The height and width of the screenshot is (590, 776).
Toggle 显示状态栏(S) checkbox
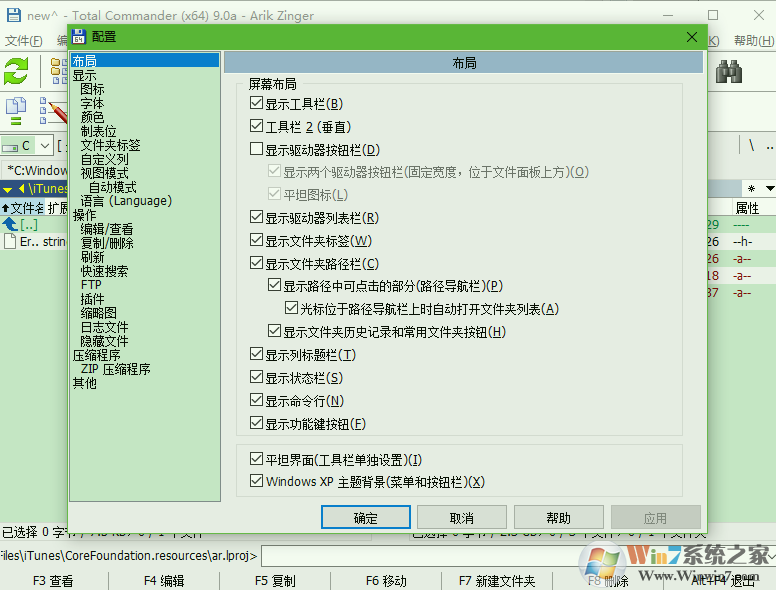(x=256, y=377)
